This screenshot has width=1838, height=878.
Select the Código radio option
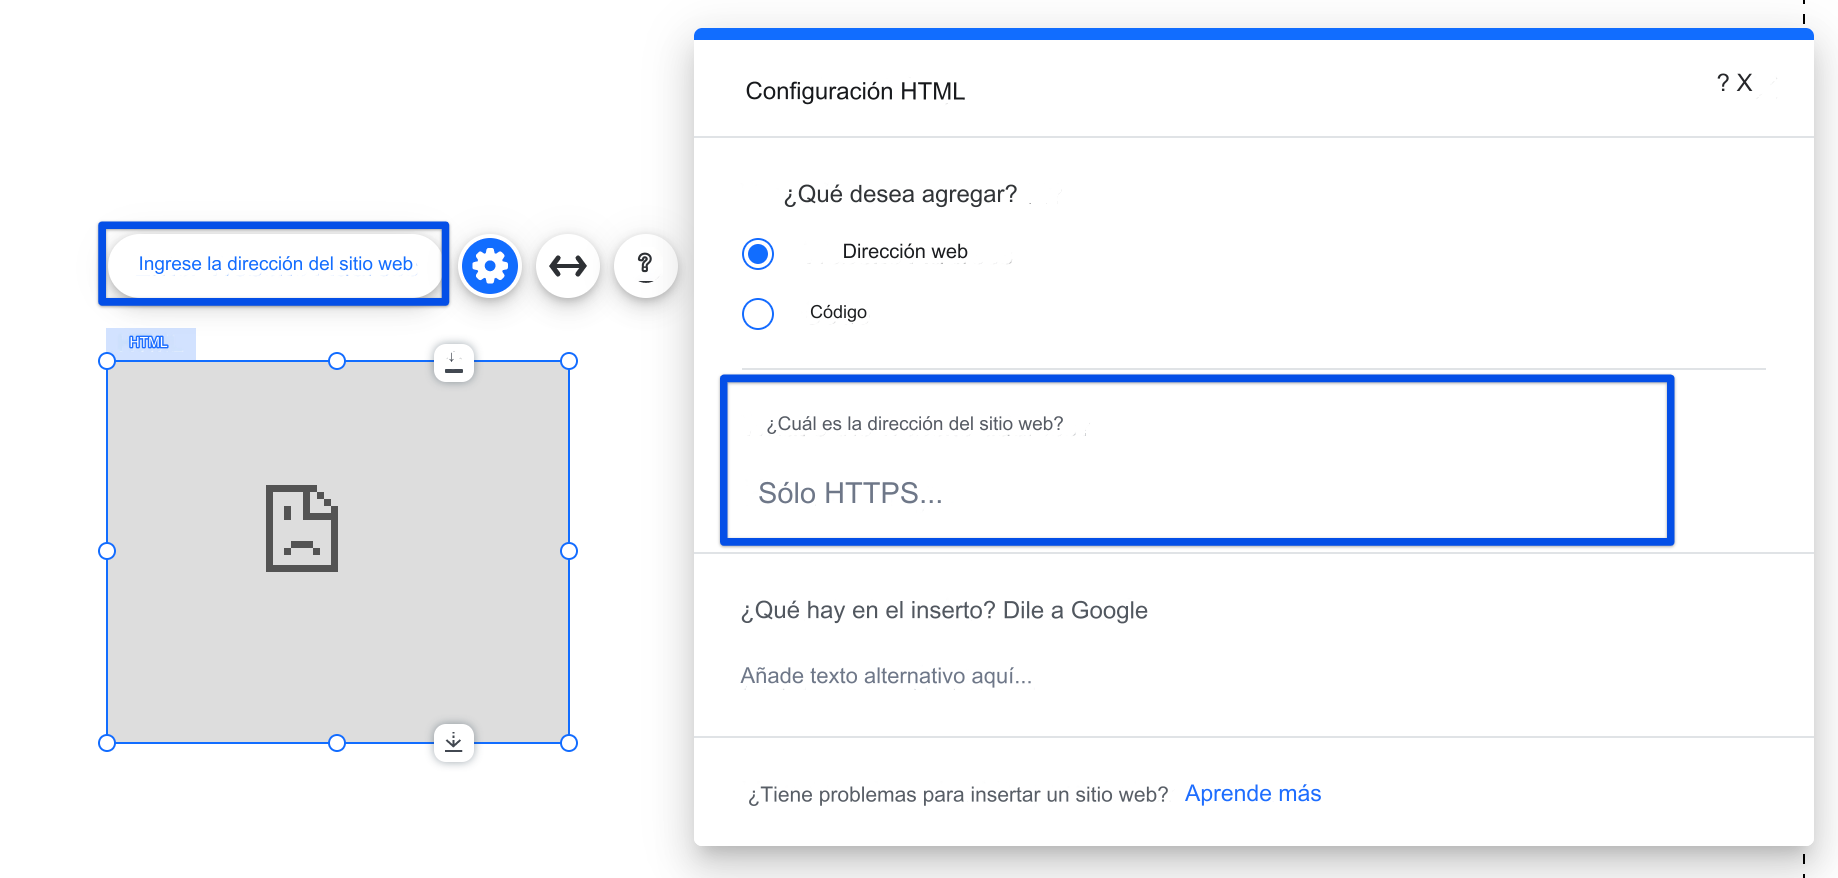[758, 314]
